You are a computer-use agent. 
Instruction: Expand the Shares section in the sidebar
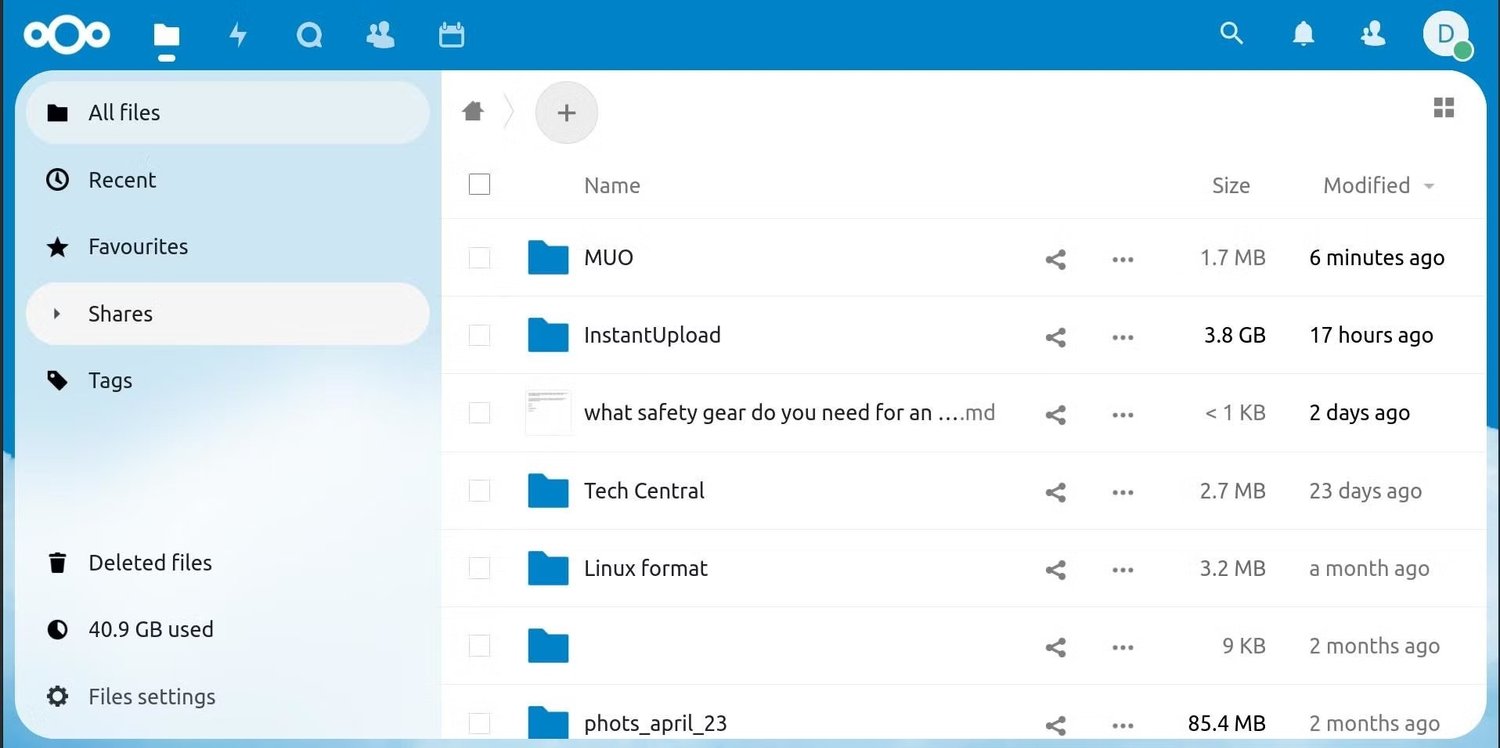coord(57,313)
